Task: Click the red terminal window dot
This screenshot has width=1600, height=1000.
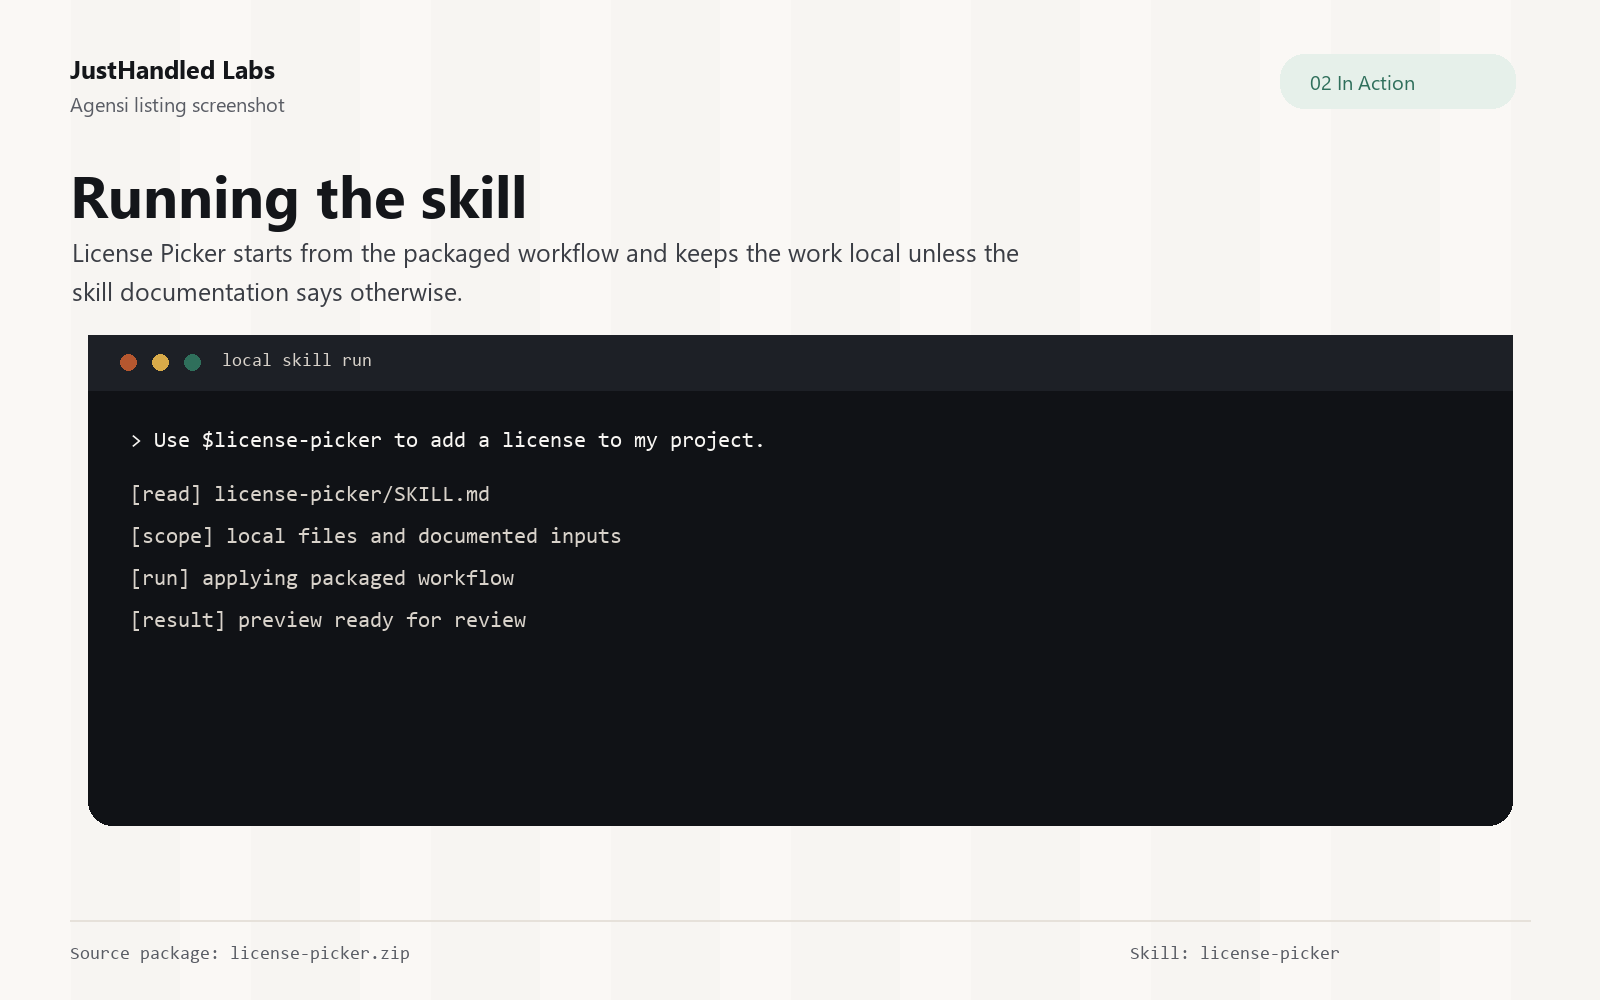Action: 128,362
